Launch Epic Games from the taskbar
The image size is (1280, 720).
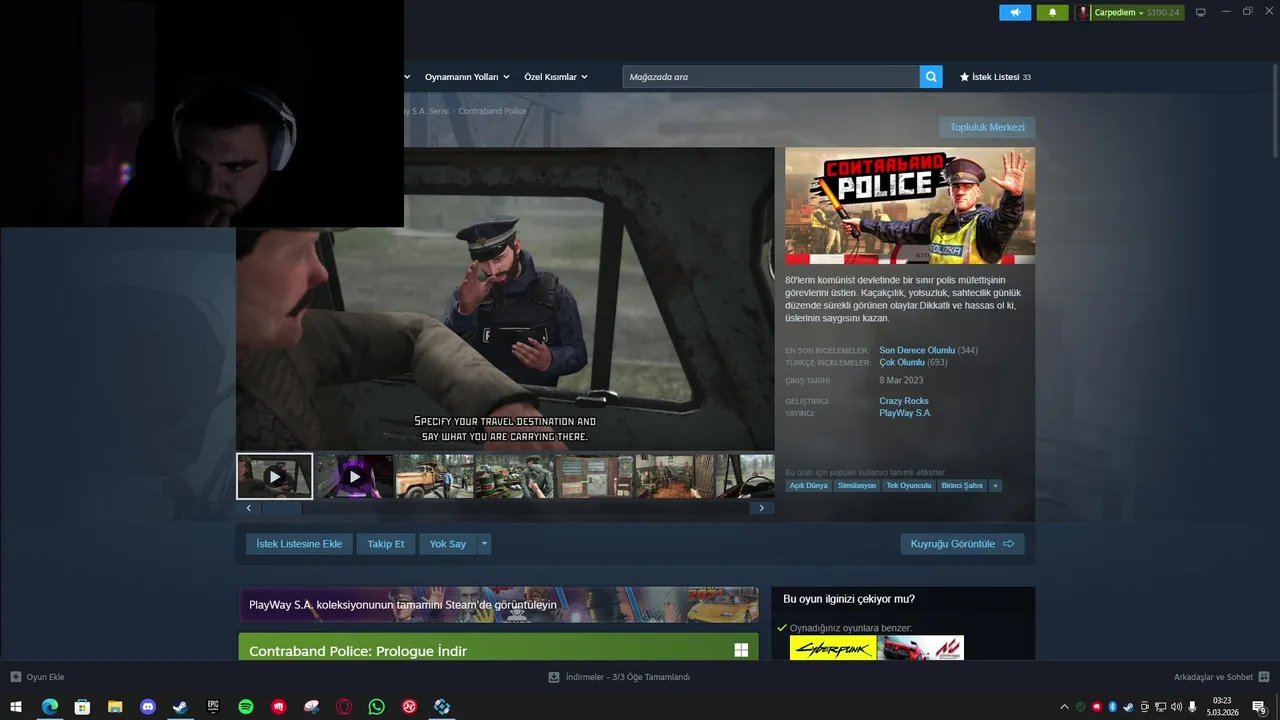point(213,707)
